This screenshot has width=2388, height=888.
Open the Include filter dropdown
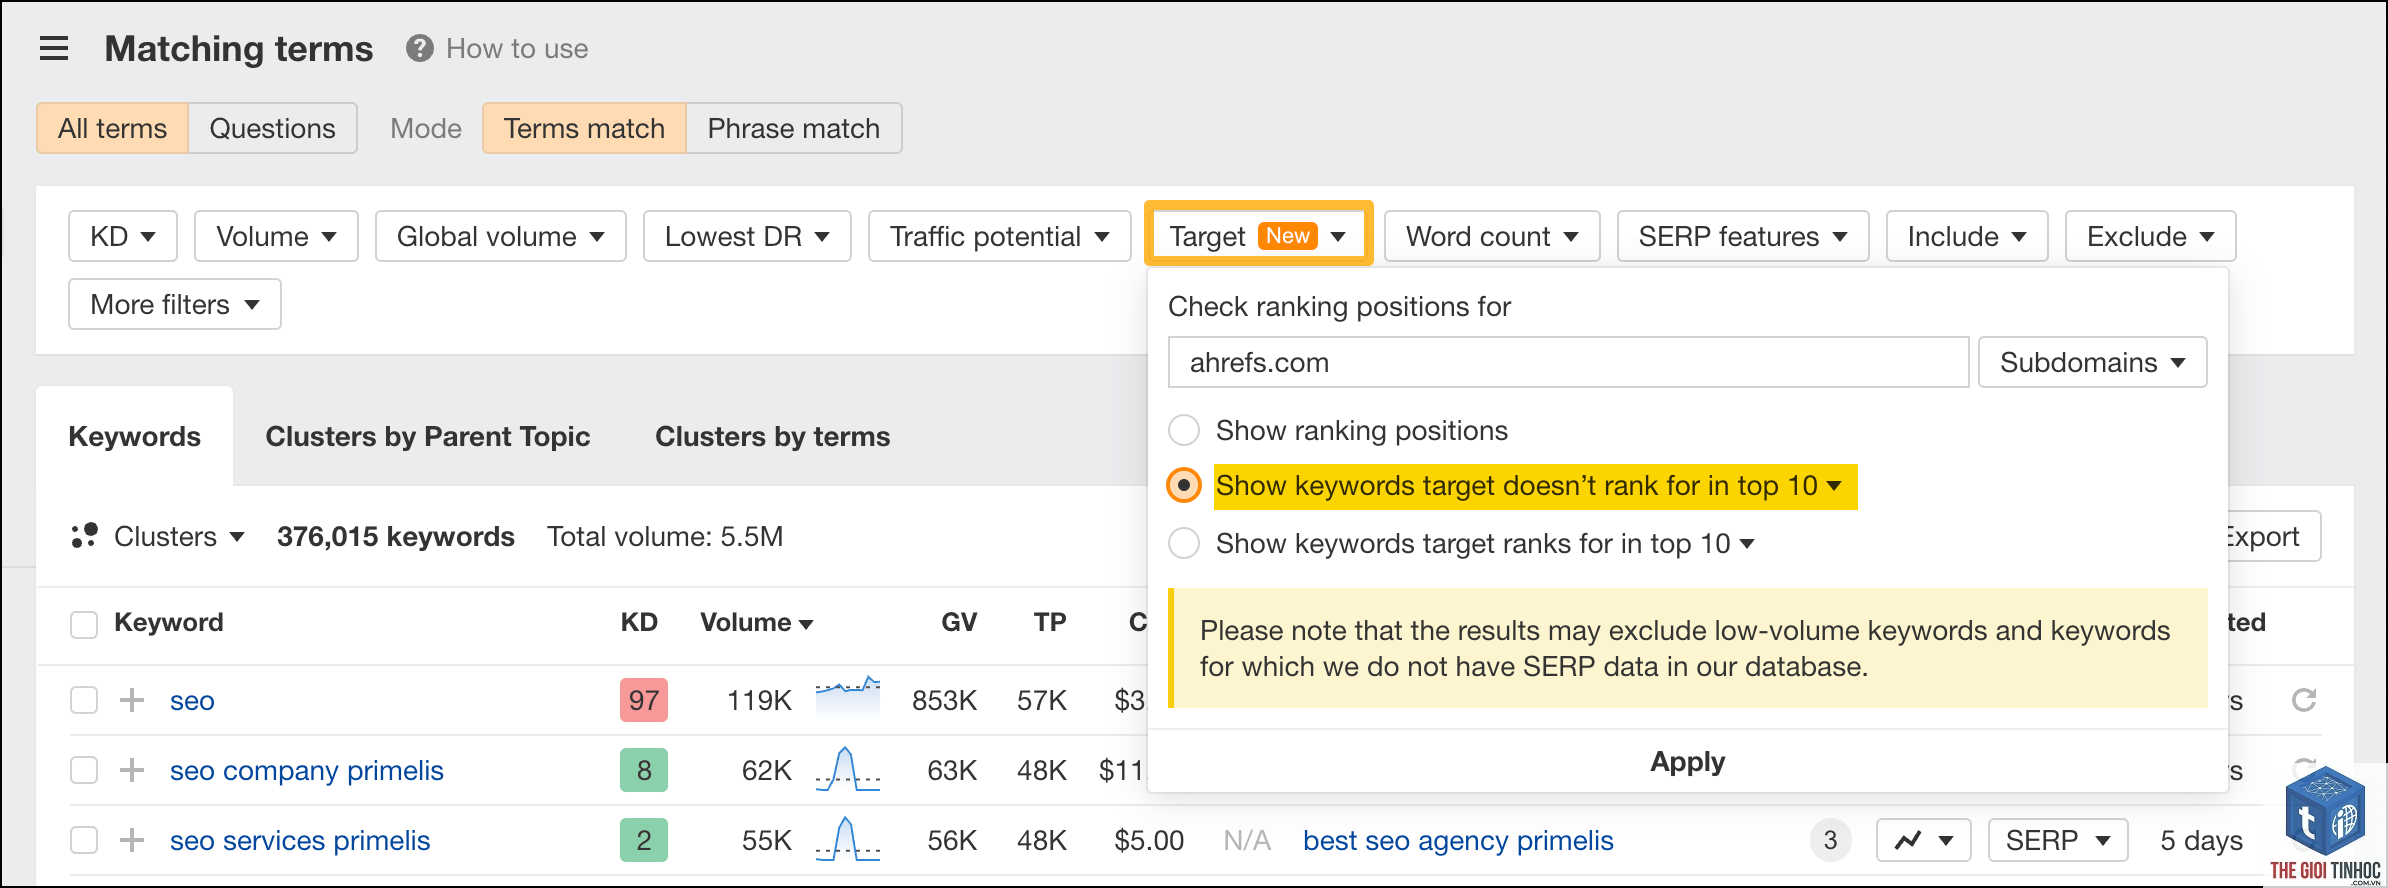tap(1967, 236)
